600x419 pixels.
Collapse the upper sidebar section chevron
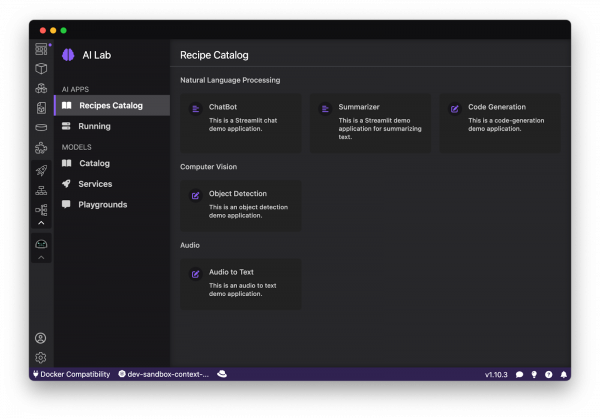41,223
